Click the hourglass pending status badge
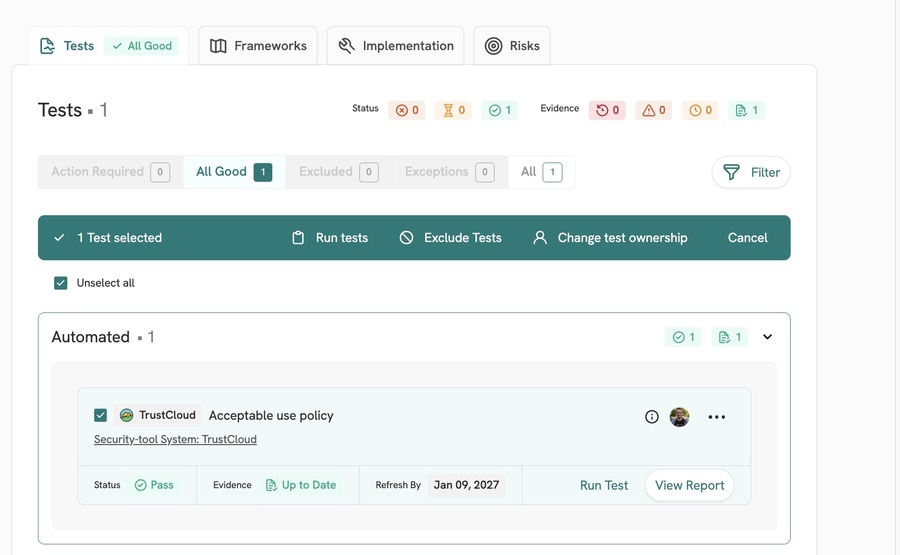Viewport: 900px width, 555px height. pyautogui.click(x=453, y=110)
